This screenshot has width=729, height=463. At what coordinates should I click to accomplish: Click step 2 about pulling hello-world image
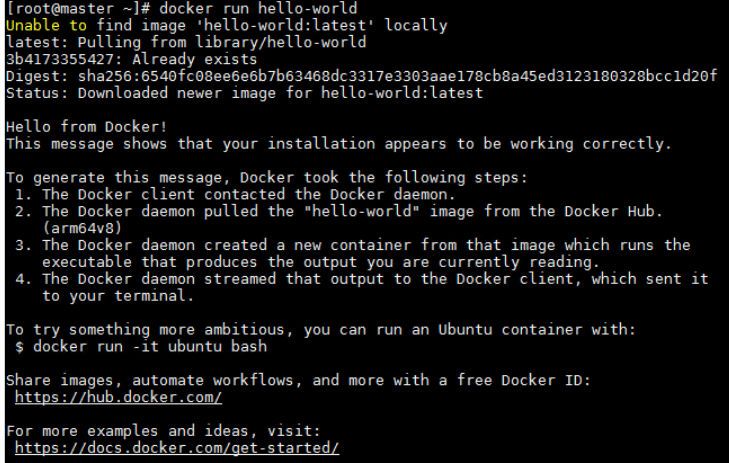(338, 219)
